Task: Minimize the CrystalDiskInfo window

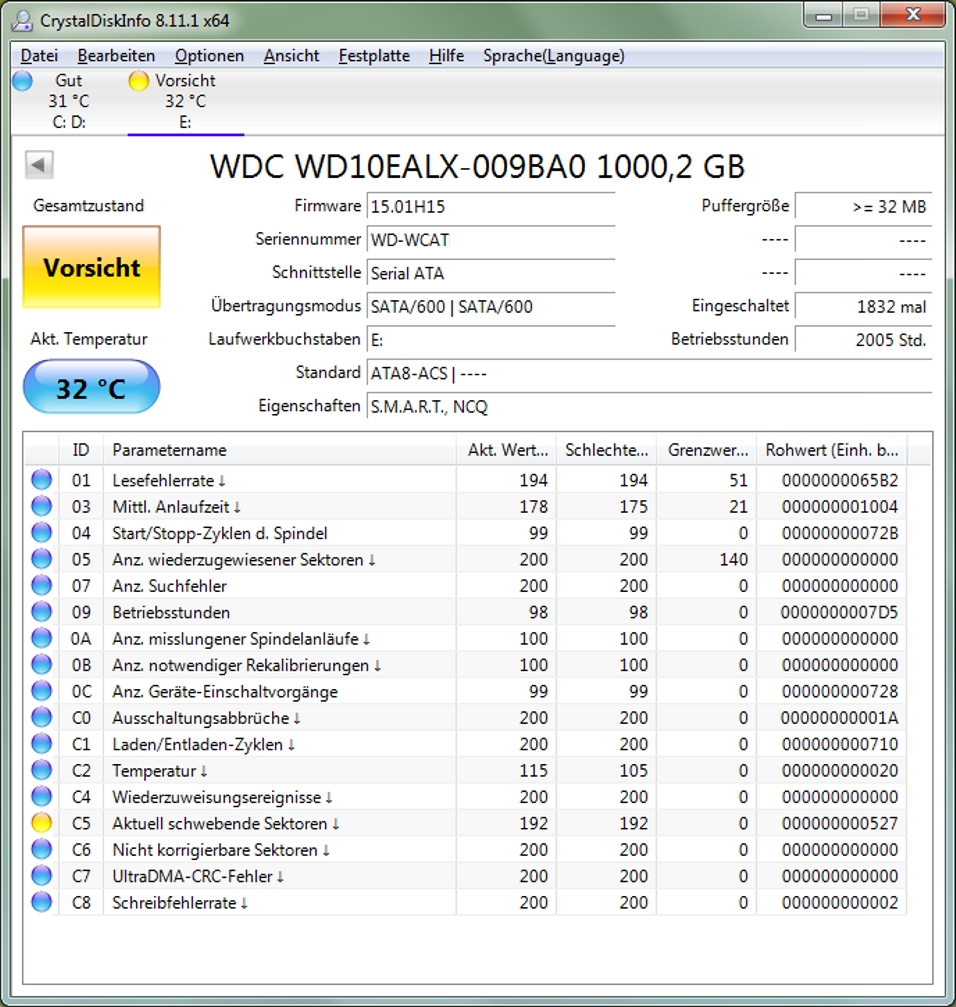Action: [824, 15]
